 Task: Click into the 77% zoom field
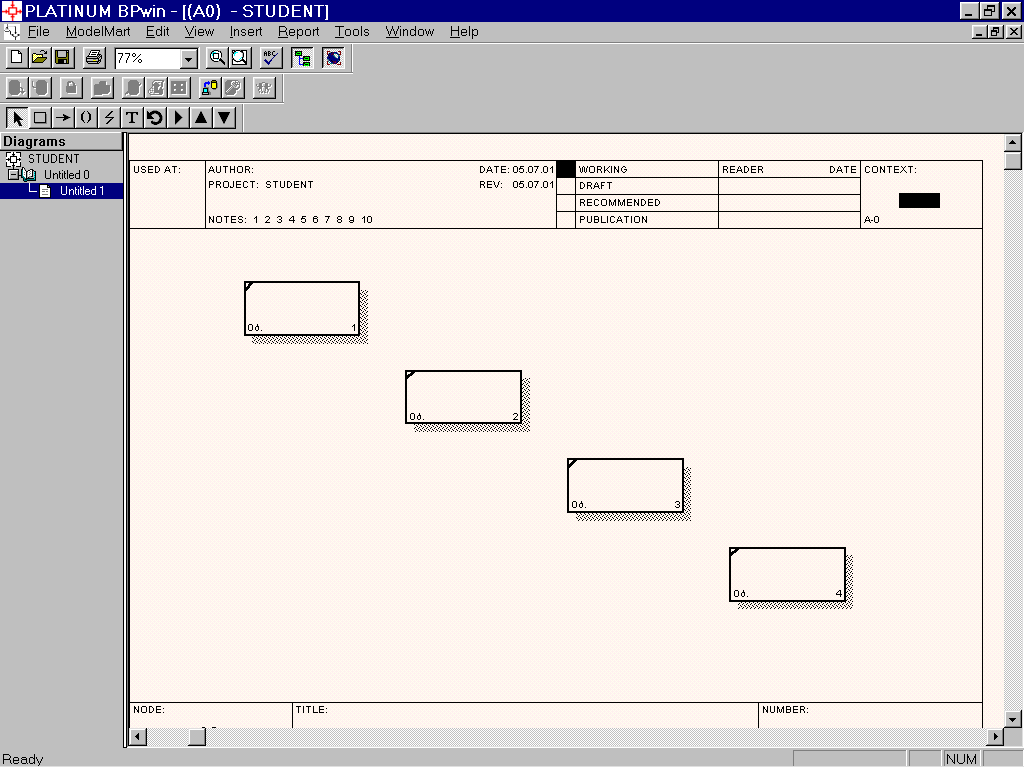(148, 59)
